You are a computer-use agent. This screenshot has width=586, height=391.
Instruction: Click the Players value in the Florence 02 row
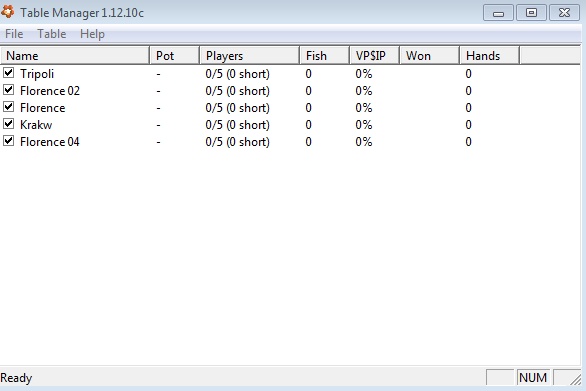[237, 91]
